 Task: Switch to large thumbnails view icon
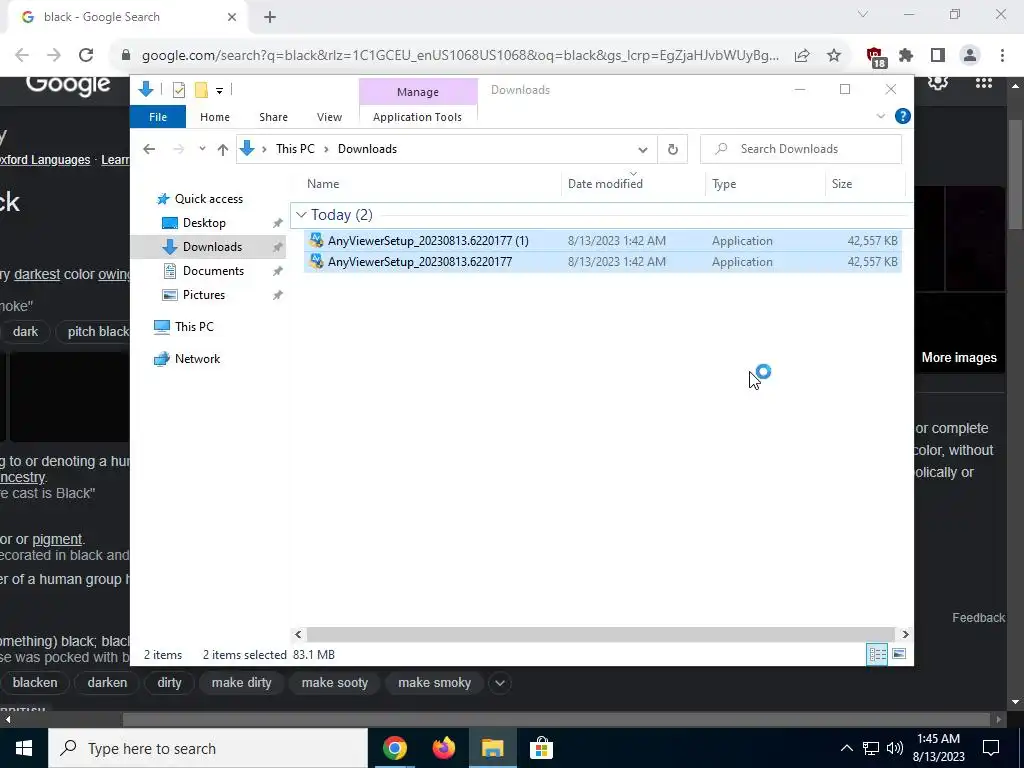point(899,654)
